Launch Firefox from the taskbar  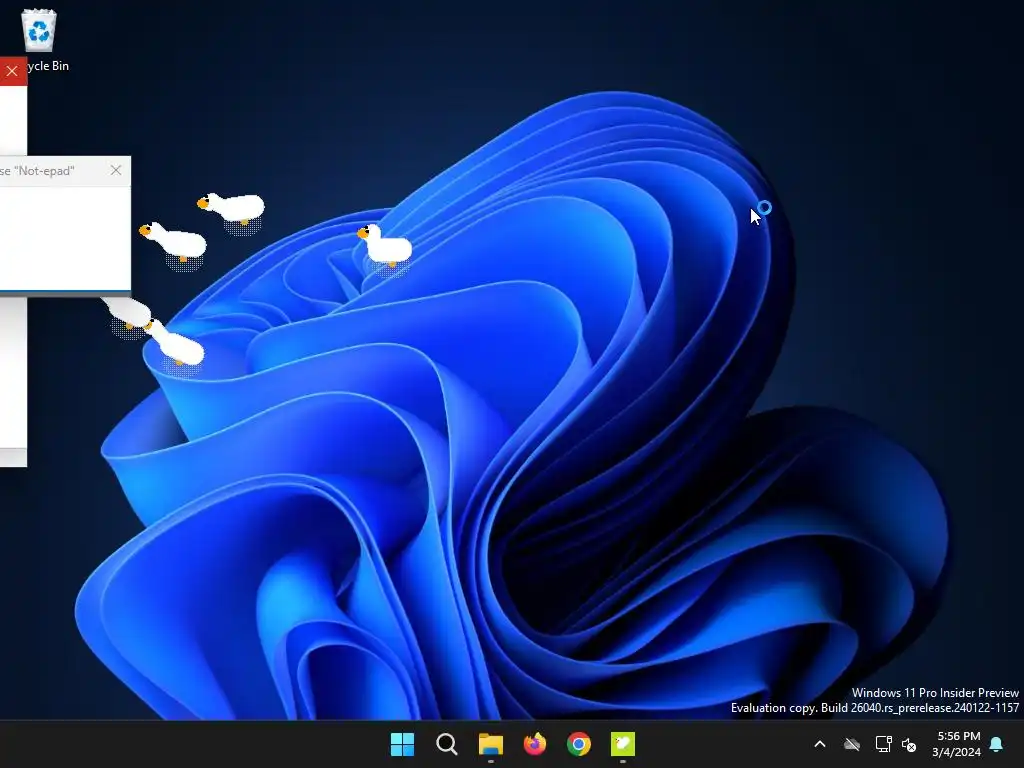535,744
